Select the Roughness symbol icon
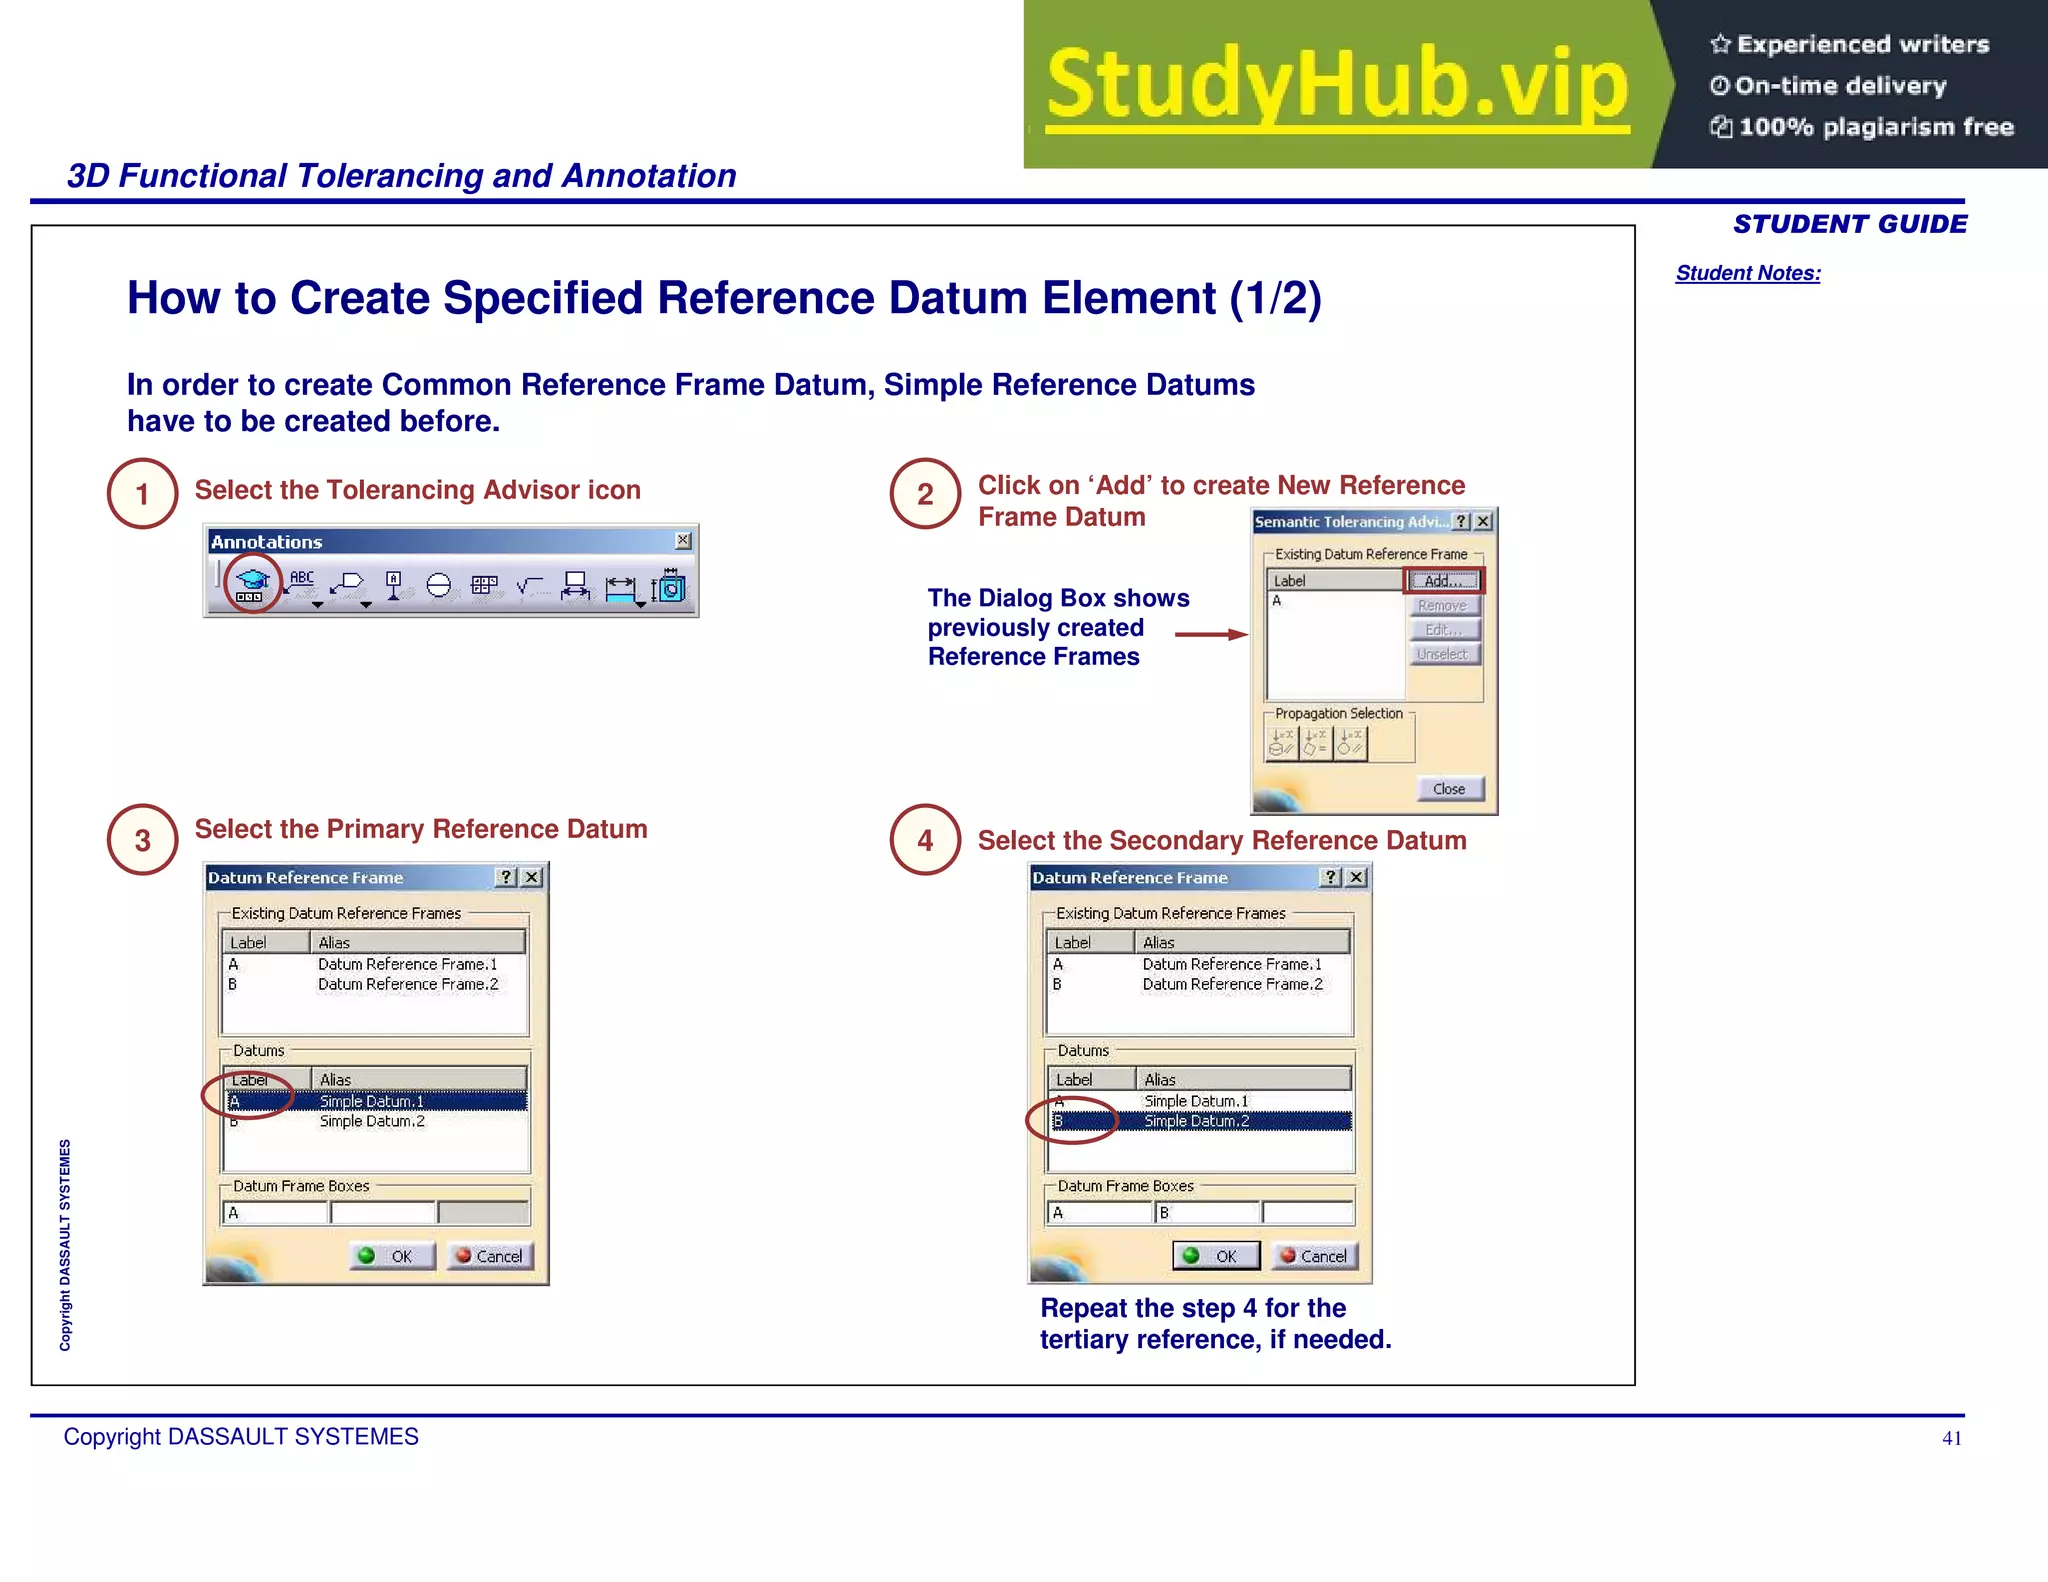This screenshot has height=1582, width=2048. (530, 585)
